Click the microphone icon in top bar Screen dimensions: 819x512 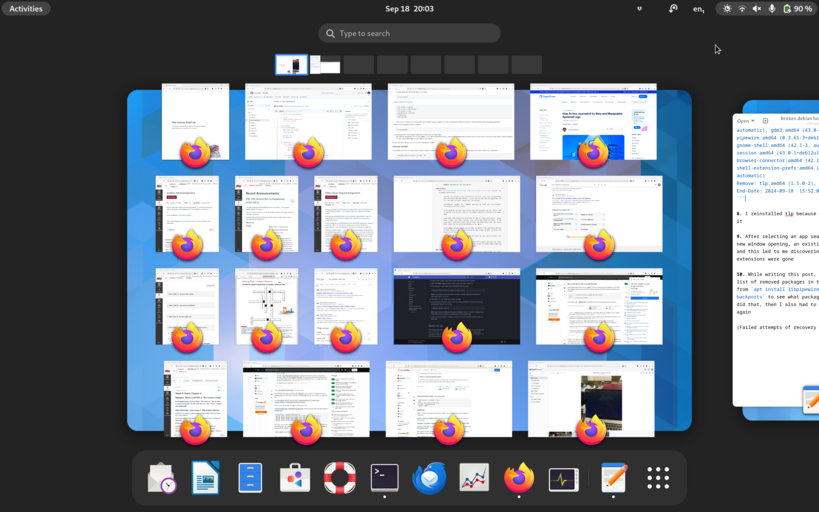pos(771,8)
